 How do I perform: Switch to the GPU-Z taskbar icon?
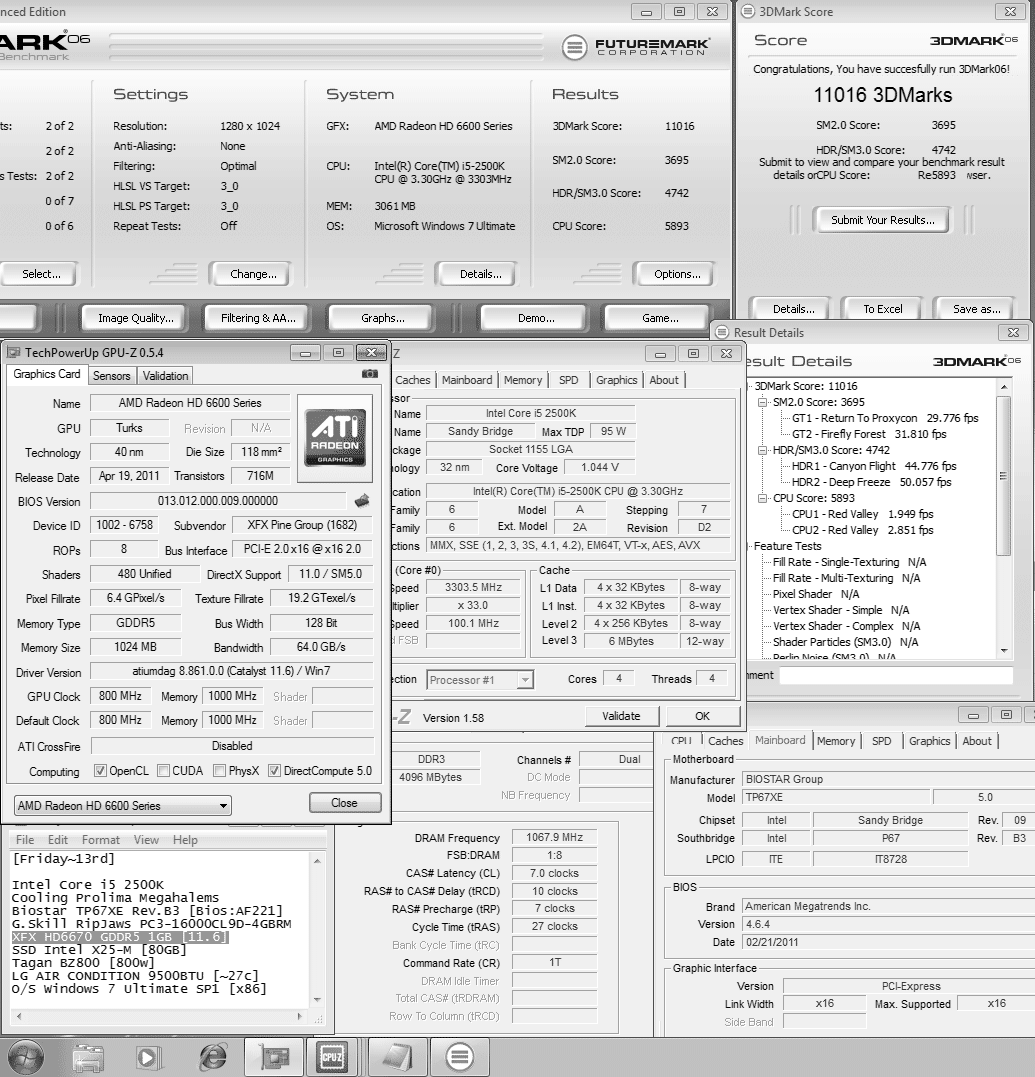pos(275,1057)
